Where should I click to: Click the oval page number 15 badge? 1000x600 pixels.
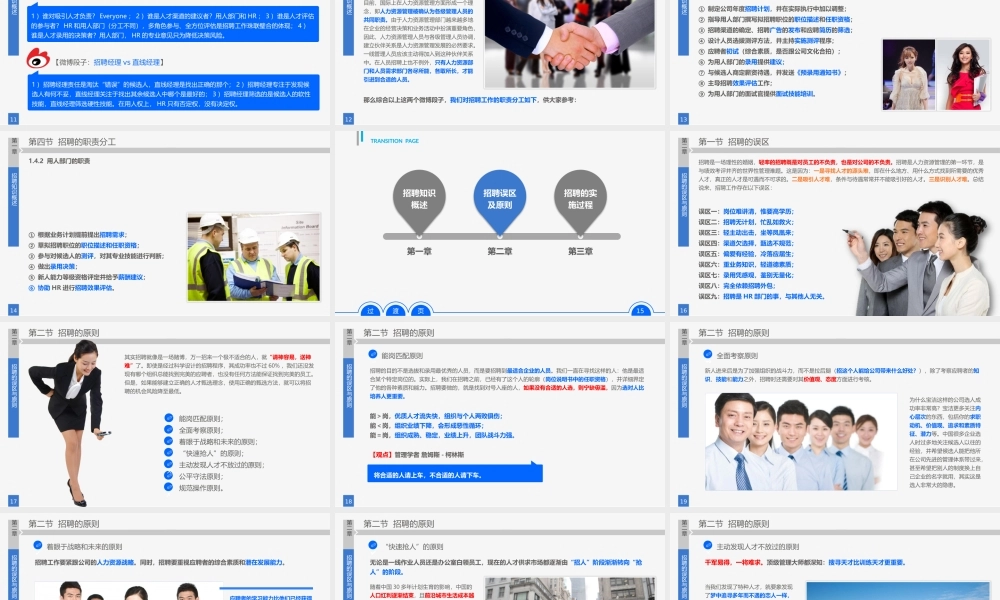[640, 311]
